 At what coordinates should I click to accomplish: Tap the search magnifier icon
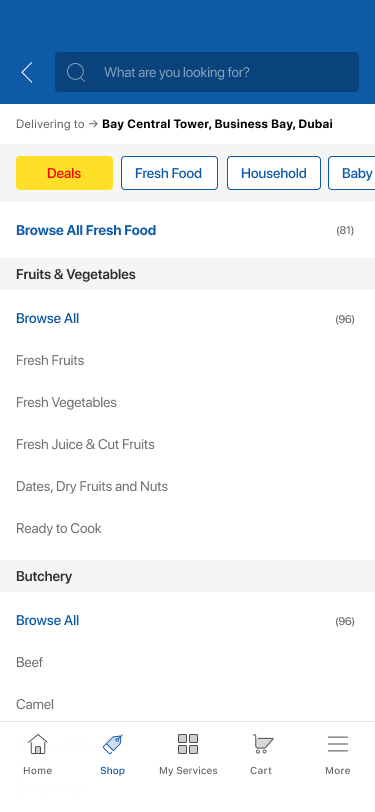pos(76,72)
